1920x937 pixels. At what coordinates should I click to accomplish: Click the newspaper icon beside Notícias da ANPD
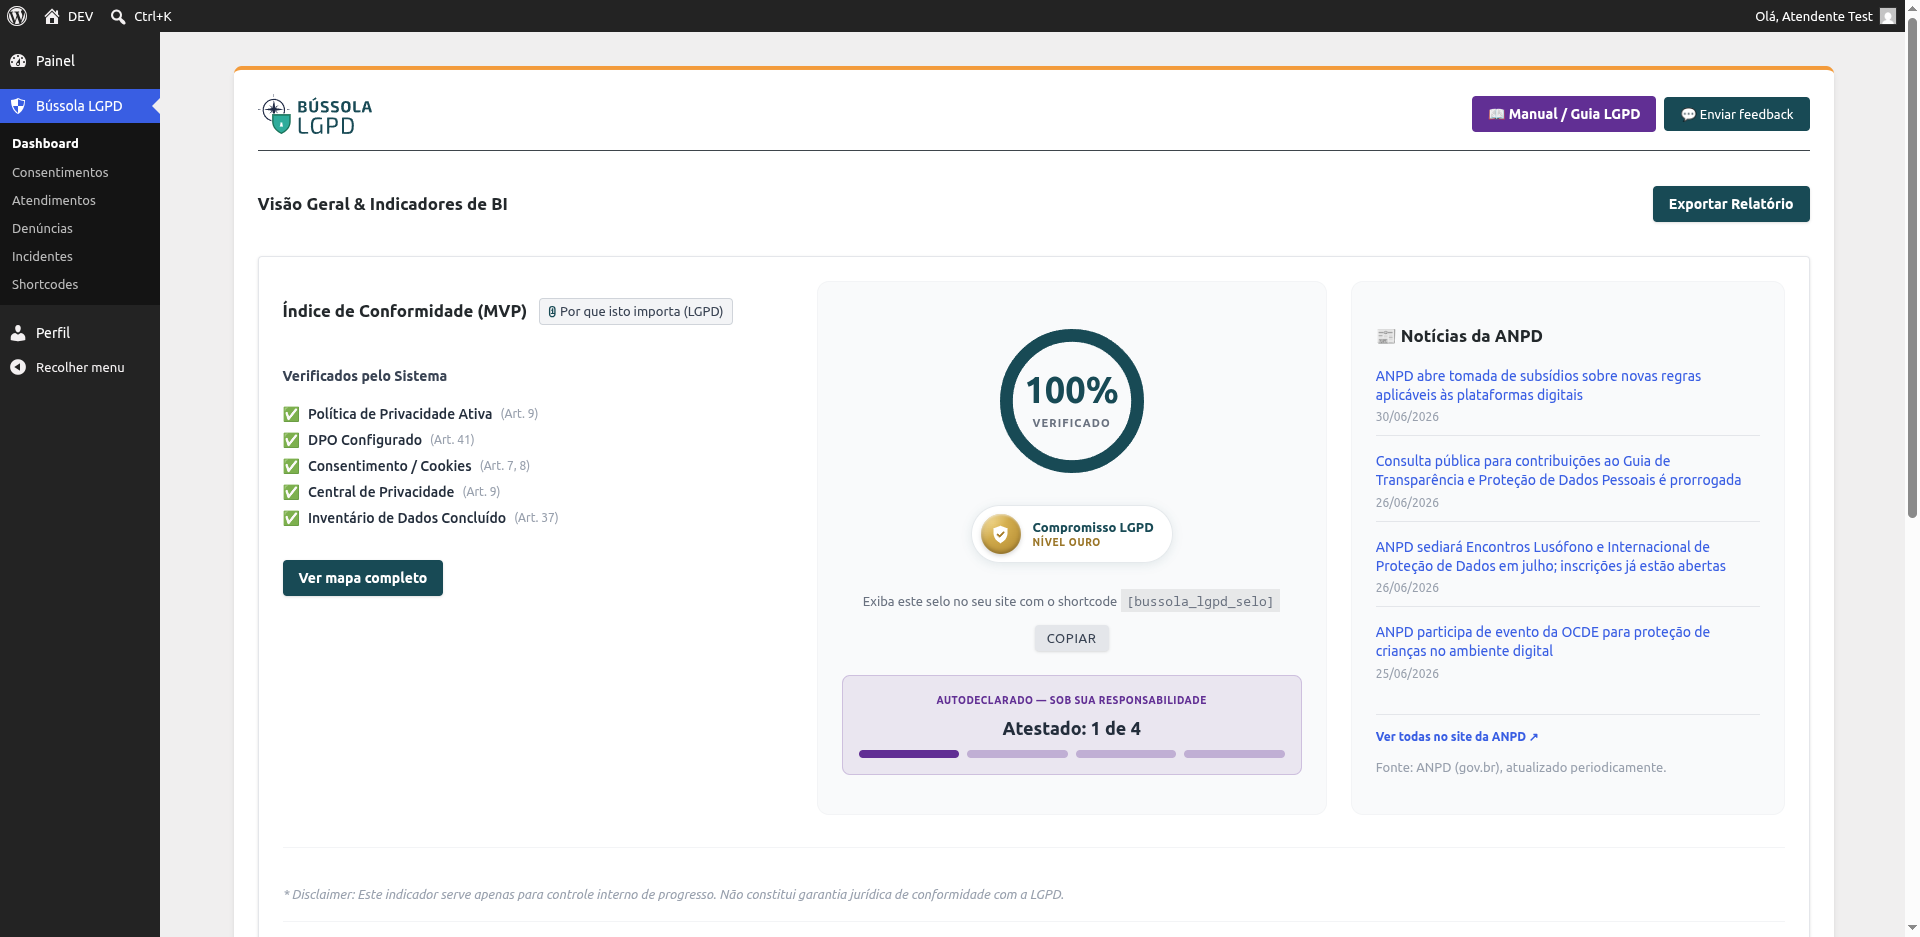(x=1386, y=336)
